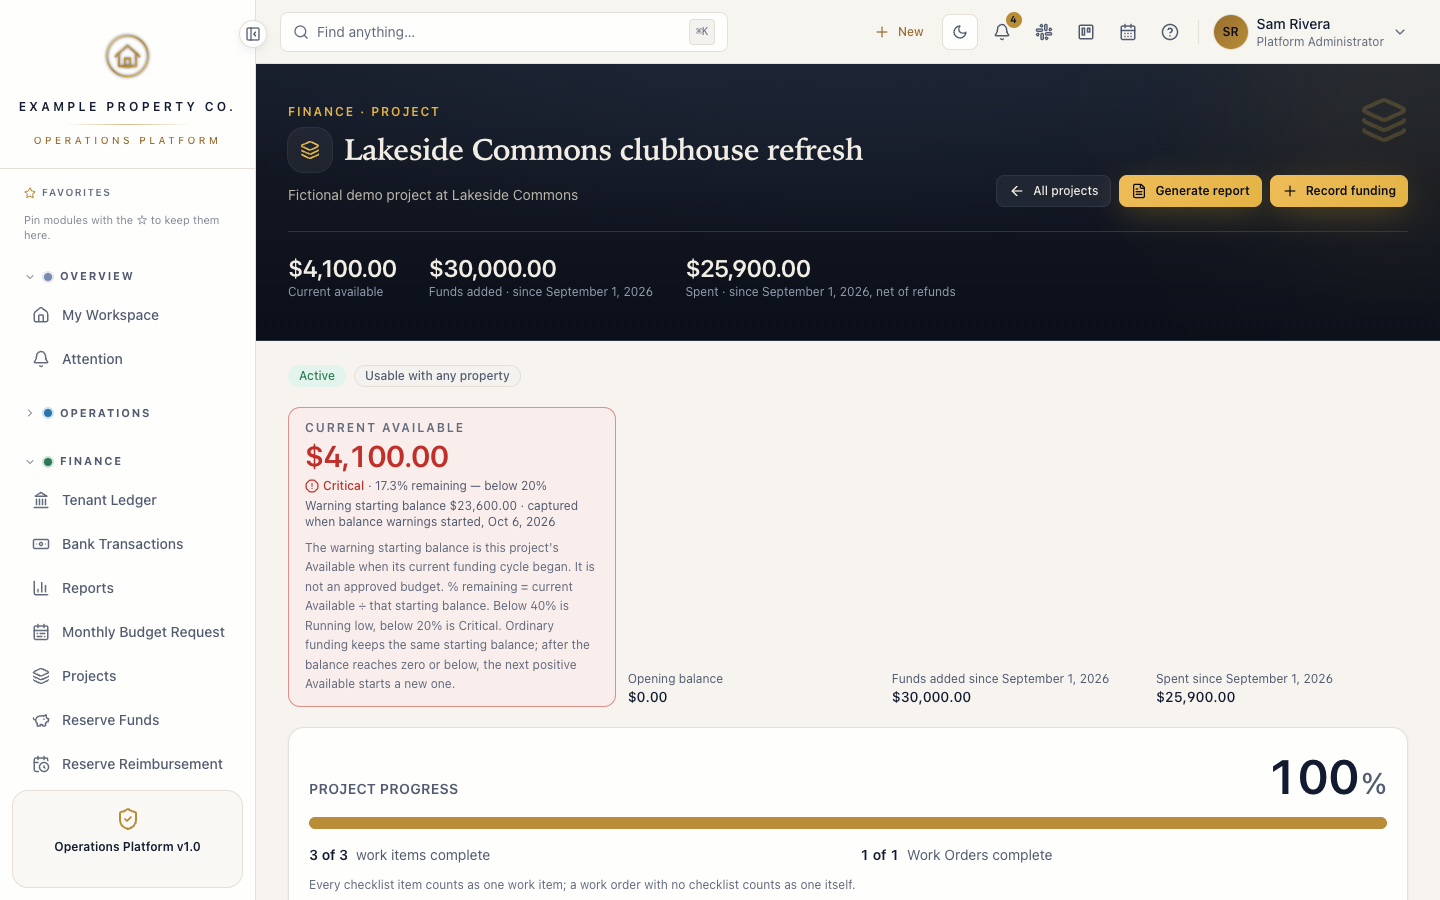Click the $25,900.00 Spent value in the header
The image size is (1440, 900).
748,268
